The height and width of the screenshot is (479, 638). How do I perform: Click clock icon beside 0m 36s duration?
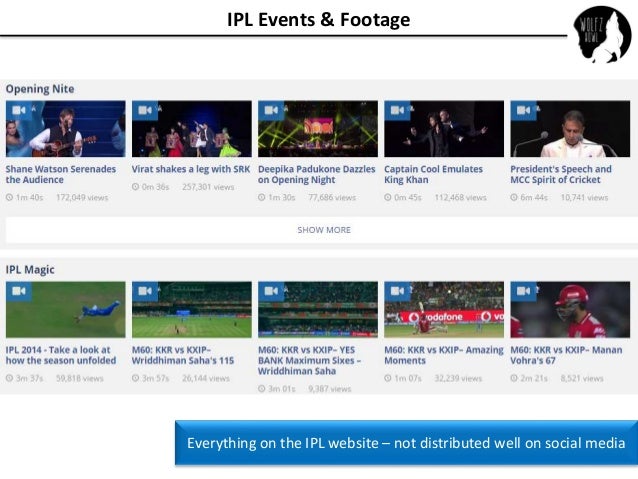click(135, 187)
